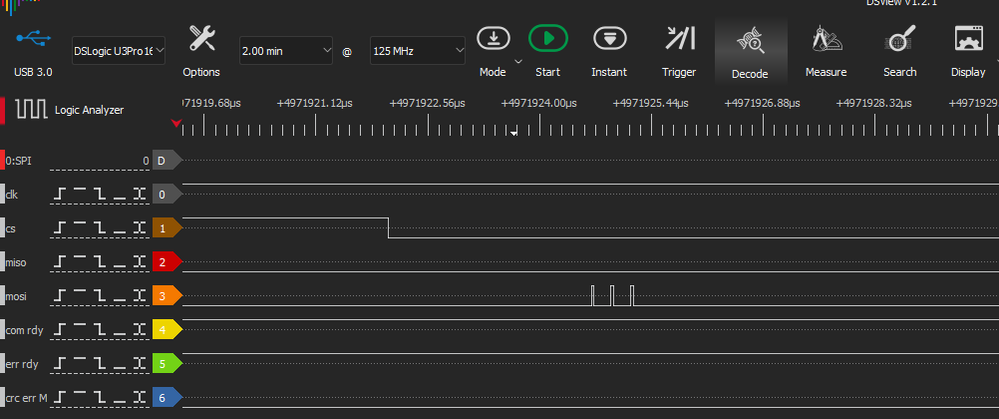Viewport: 999px width, 419px height.
Task: Click the brown cs channel 1 tag
Action: point(167,227)
